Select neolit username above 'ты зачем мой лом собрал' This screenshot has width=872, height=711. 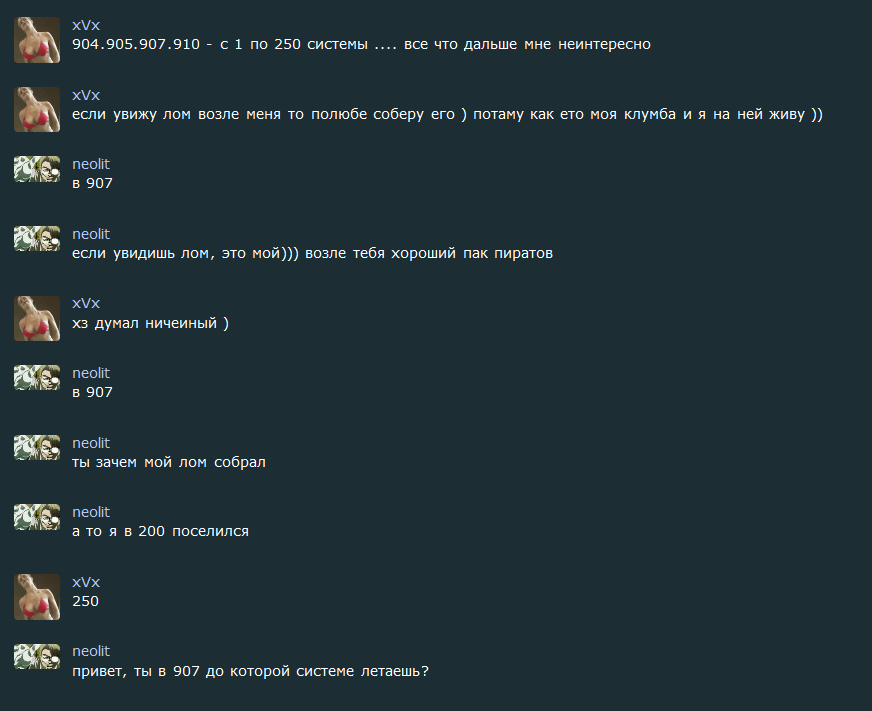[91, 442]
